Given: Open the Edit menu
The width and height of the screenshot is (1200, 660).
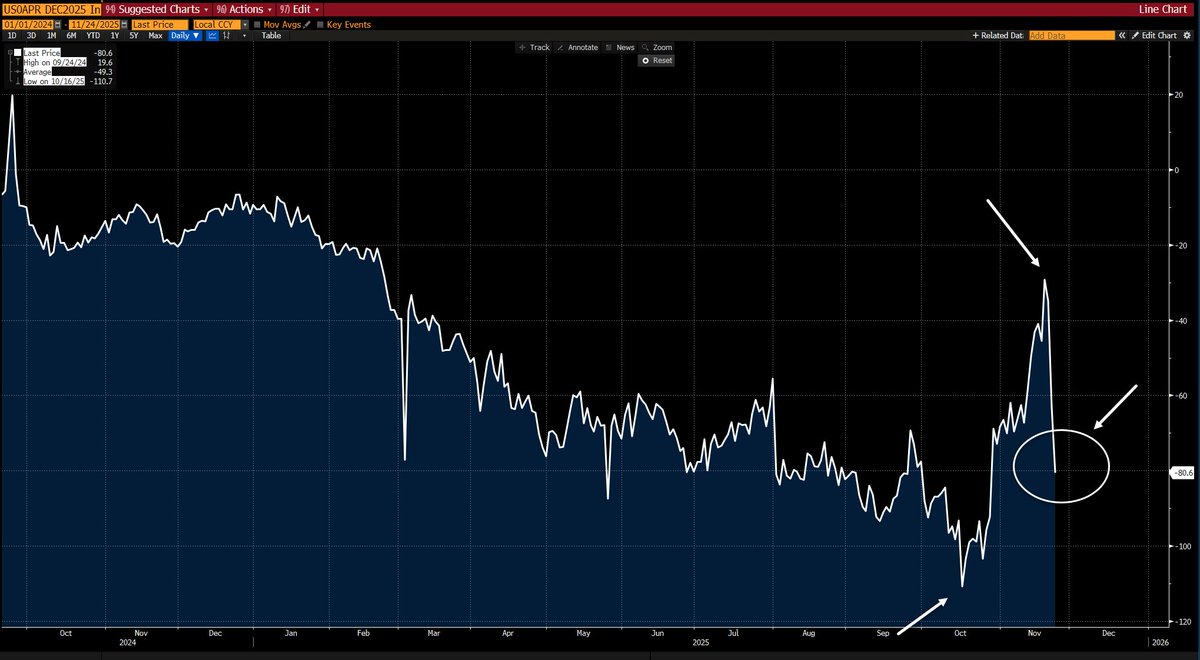Looking at the screenshot, I should (x=301, y=8).
